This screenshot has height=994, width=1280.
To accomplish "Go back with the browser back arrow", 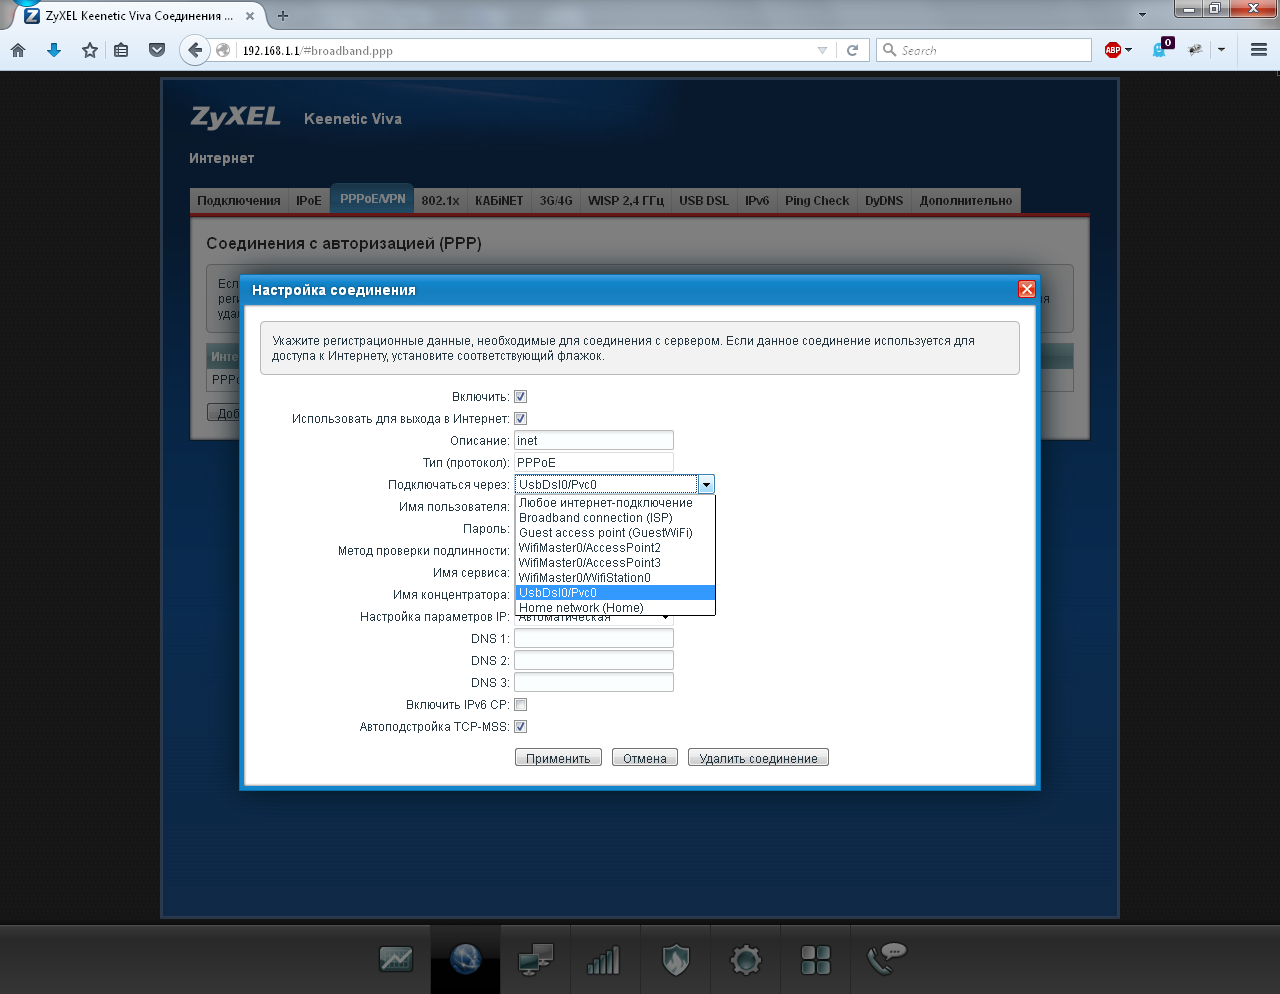I will 194,50.
